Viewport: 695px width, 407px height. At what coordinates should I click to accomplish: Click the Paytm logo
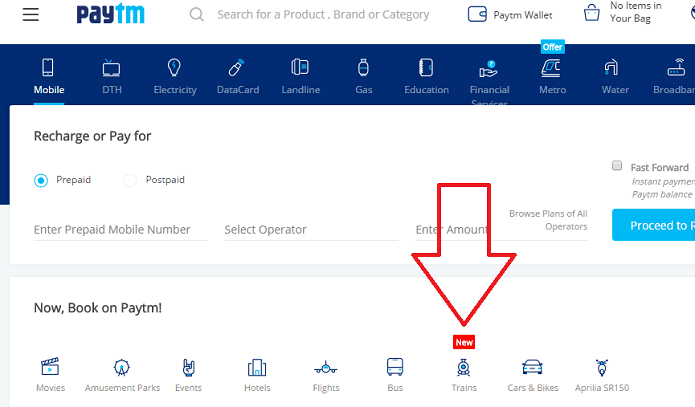110,14
